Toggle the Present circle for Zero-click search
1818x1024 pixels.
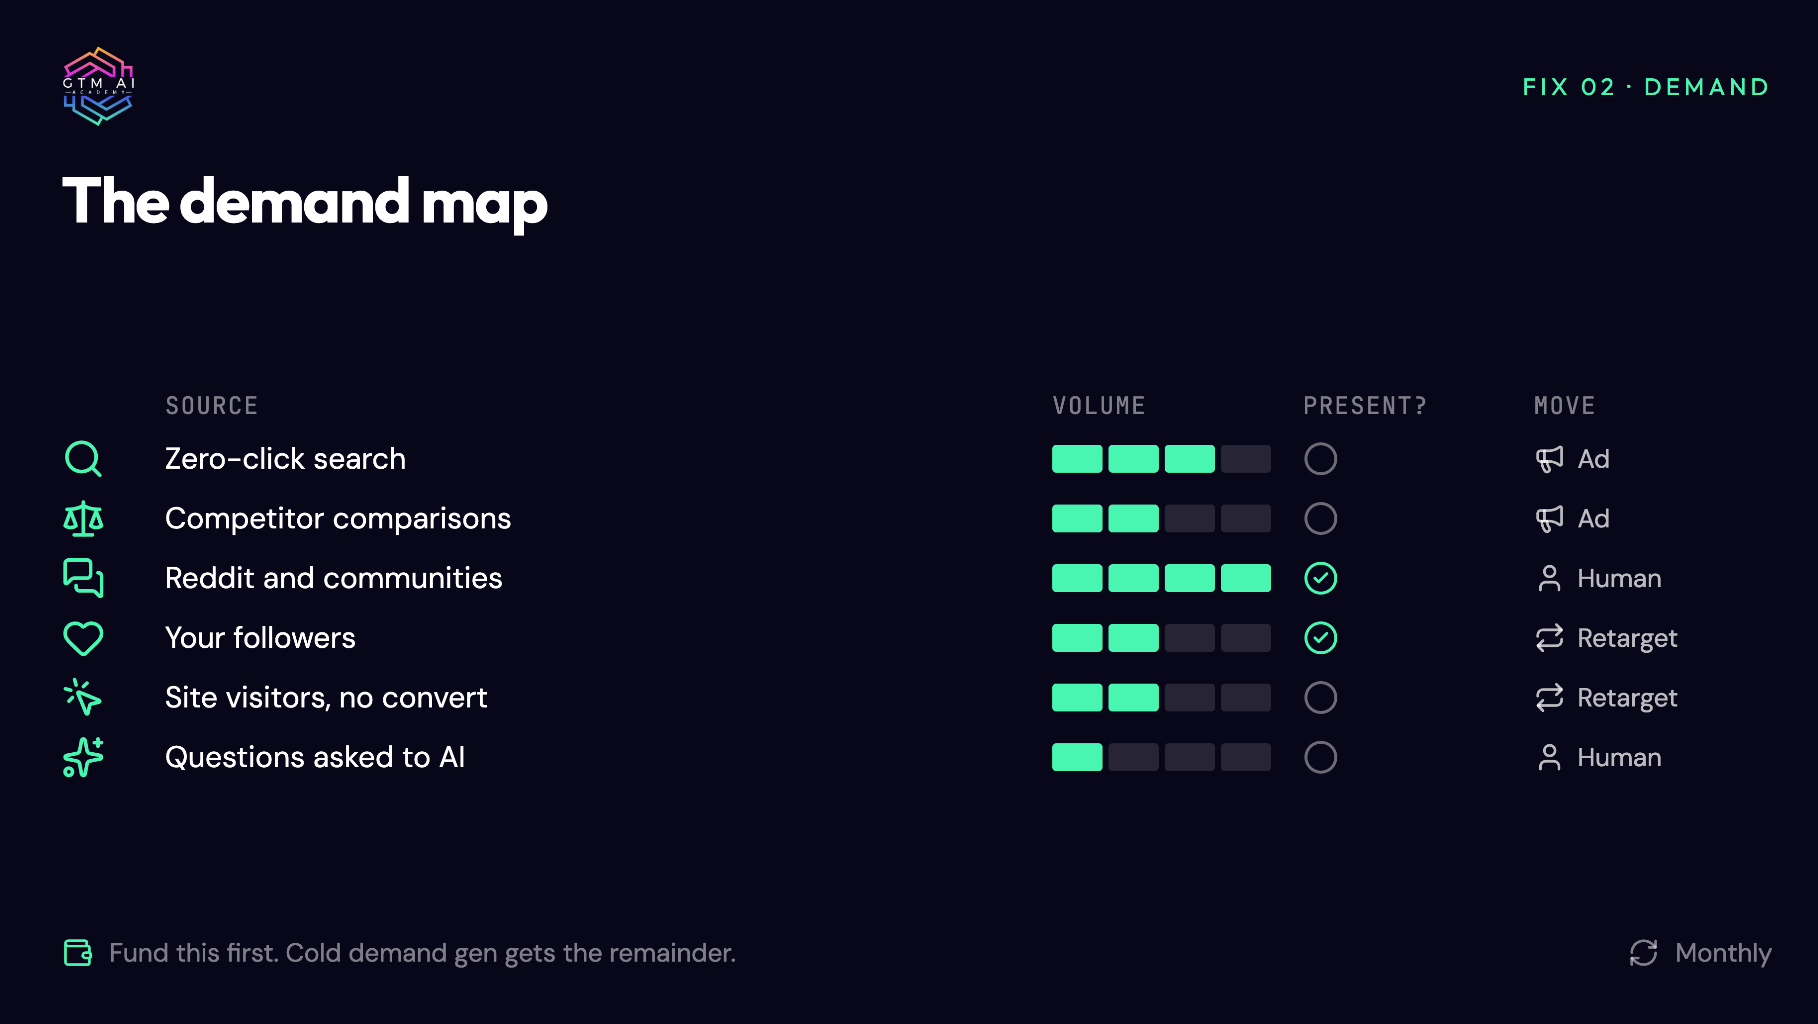pos(1320,459)
